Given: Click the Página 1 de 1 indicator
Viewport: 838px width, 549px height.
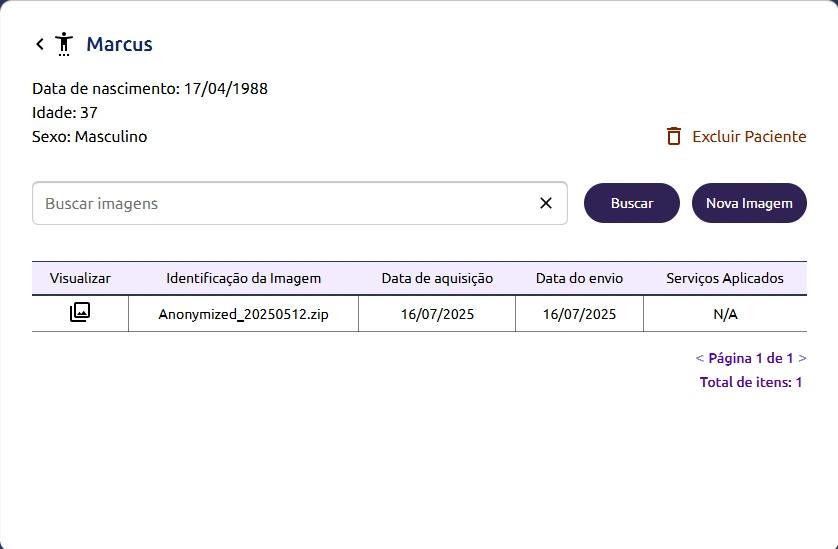Looking at the screenshot, I should (751, 358).
